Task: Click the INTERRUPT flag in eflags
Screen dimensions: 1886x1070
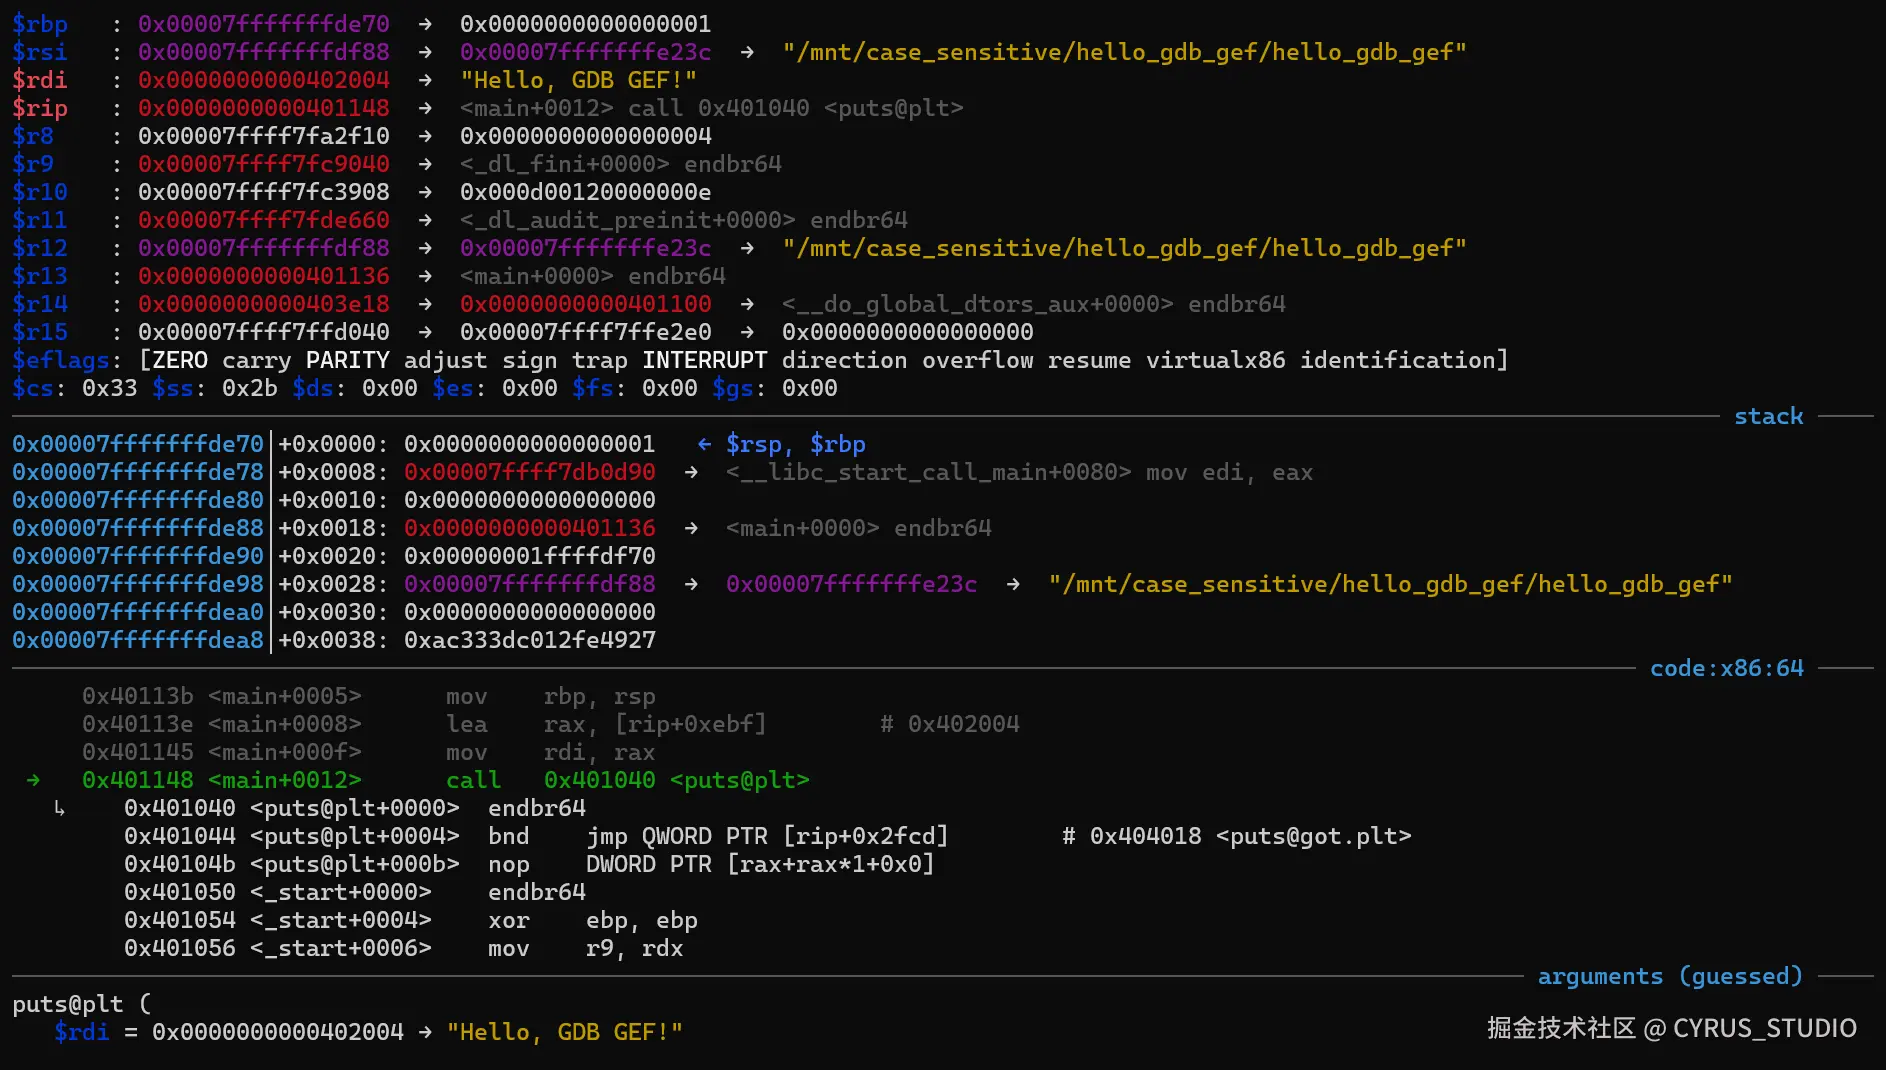Action: point(704,360)
